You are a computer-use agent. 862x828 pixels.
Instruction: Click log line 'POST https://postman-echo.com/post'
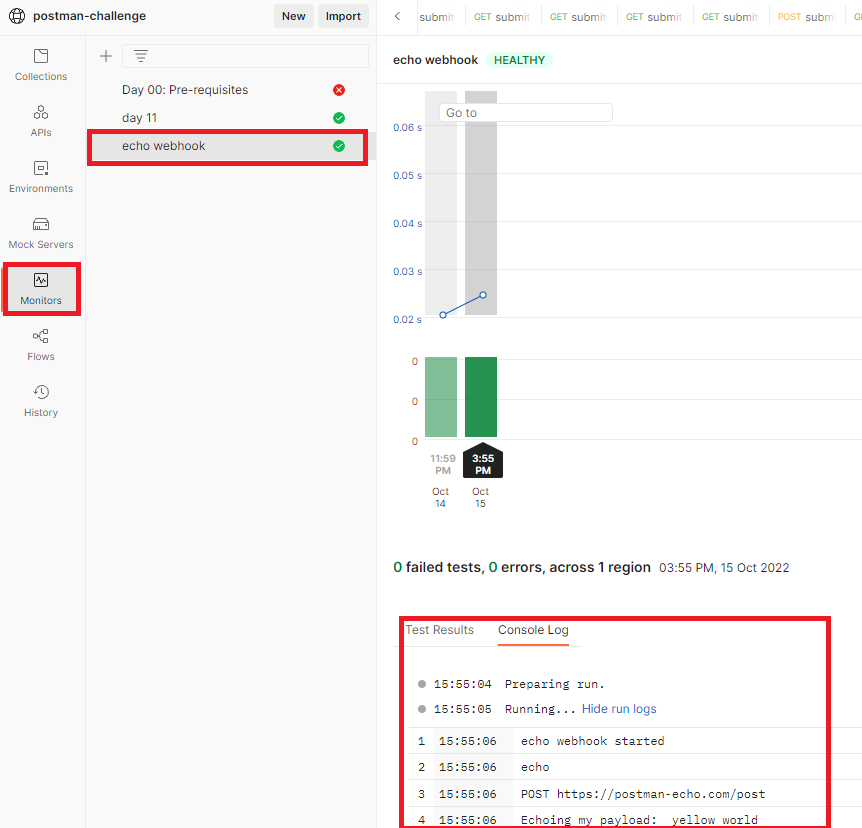643,794
